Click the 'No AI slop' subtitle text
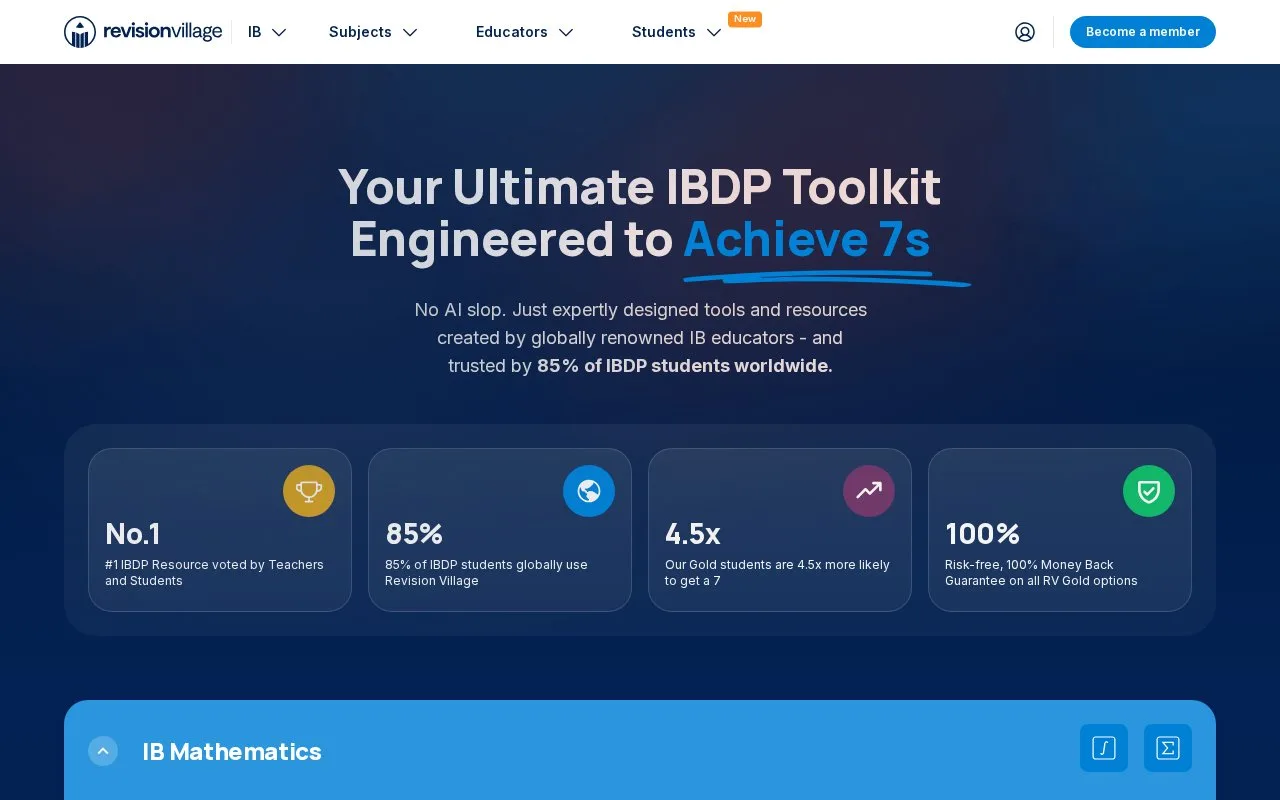Image resolution: width=1280 pixels, height=800 pixels. click(x=458, y=310)
